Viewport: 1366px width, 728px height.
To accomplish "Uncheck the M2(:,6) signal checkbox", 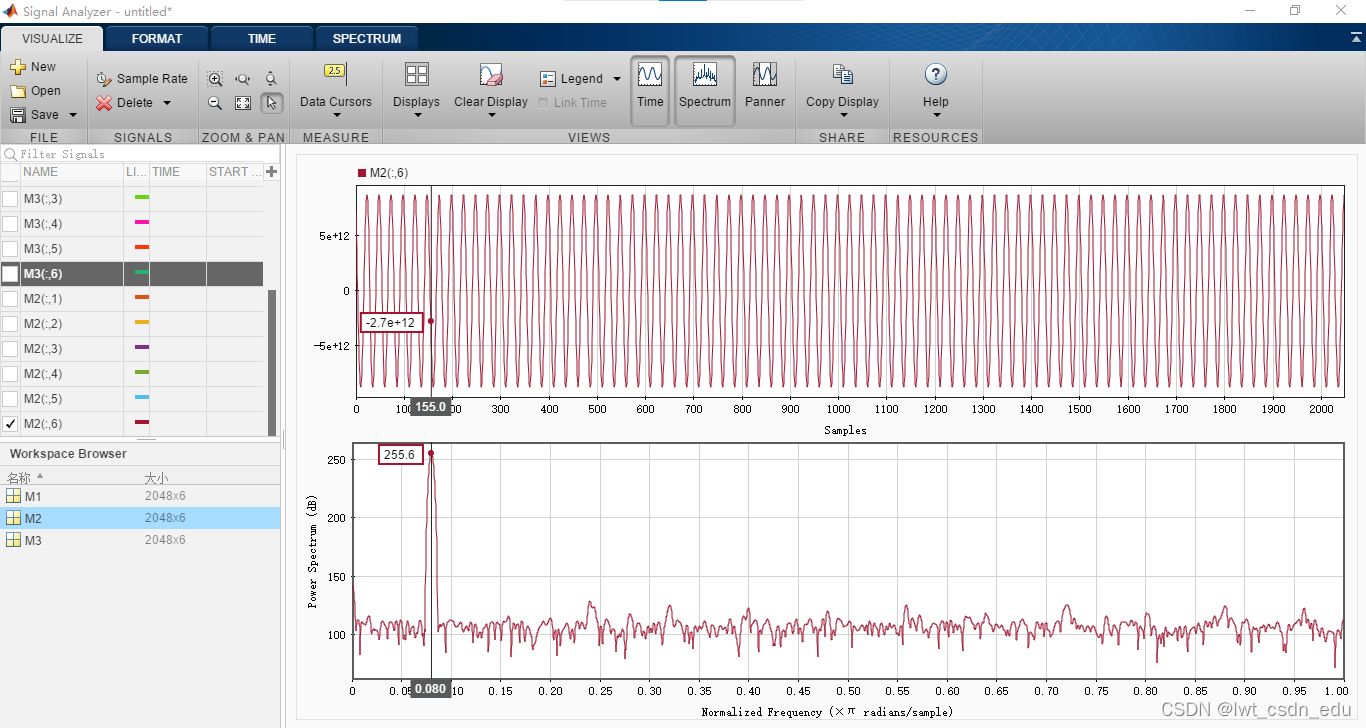I will point(10,424).
